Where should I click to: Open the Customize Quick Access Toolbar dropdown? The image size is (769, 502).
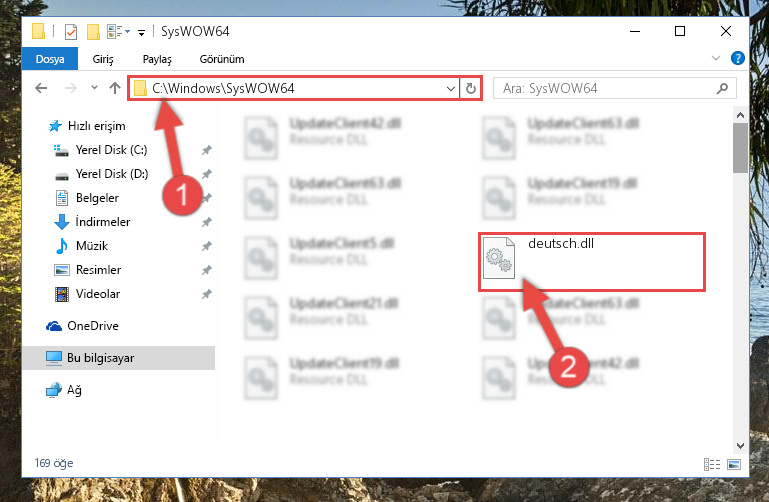141,33
